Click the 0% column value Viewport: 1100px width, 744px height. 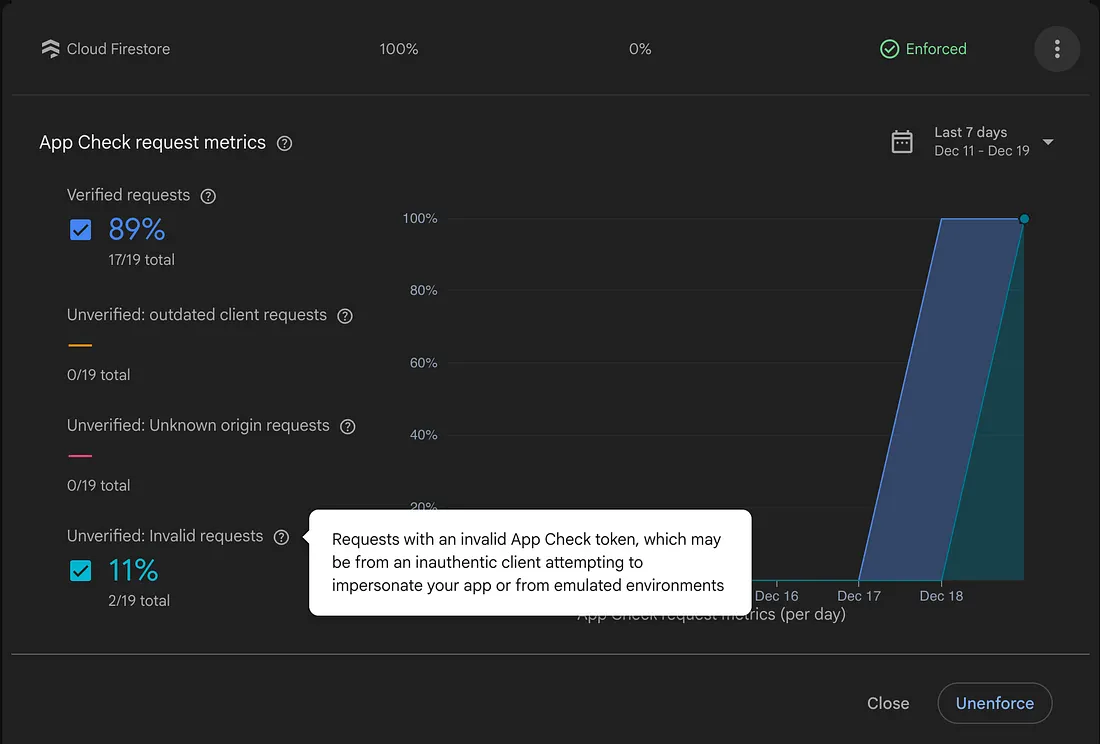[x=640, y=49]
